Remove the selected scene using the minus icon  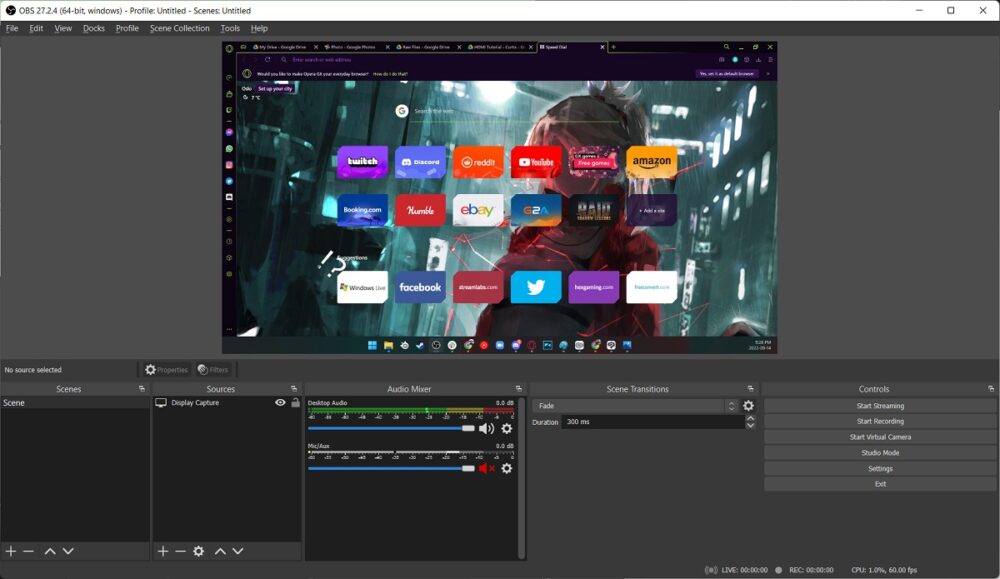(x=27, y=551)
